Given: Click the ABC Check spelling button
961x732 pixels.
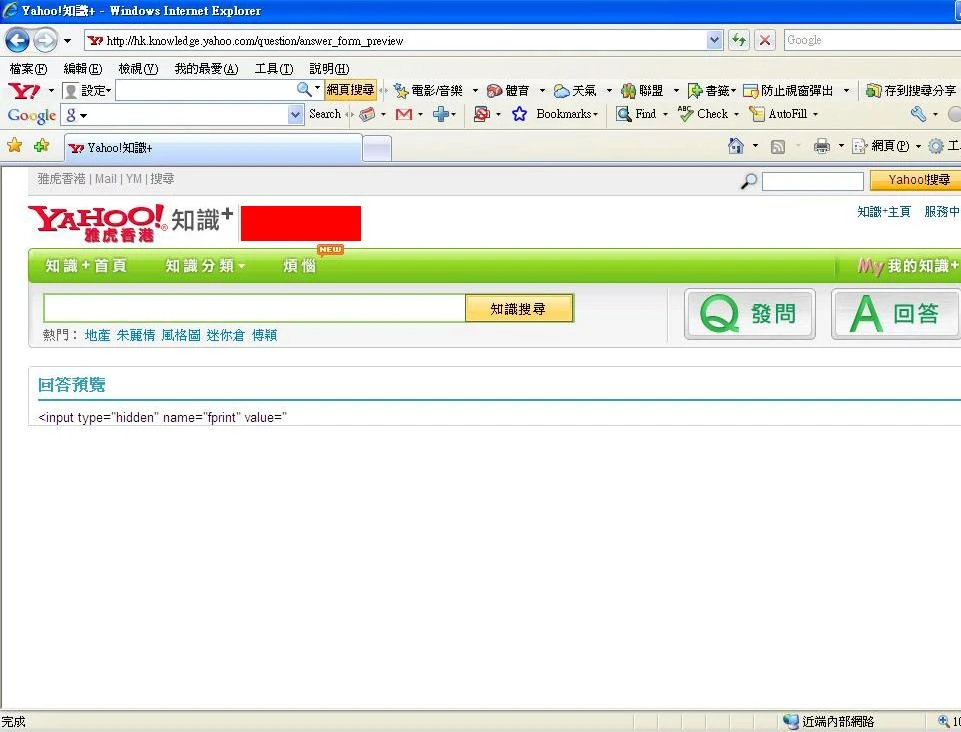Looking at the screenshot, I should point(704,113).
